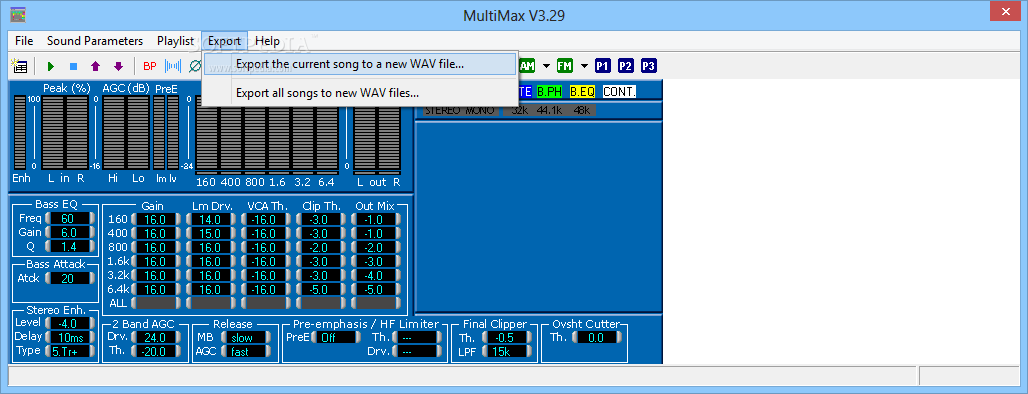The width and height of the screenshot is (1028, 394).
Task: Load preset P2
Action: tap(626, 66)
